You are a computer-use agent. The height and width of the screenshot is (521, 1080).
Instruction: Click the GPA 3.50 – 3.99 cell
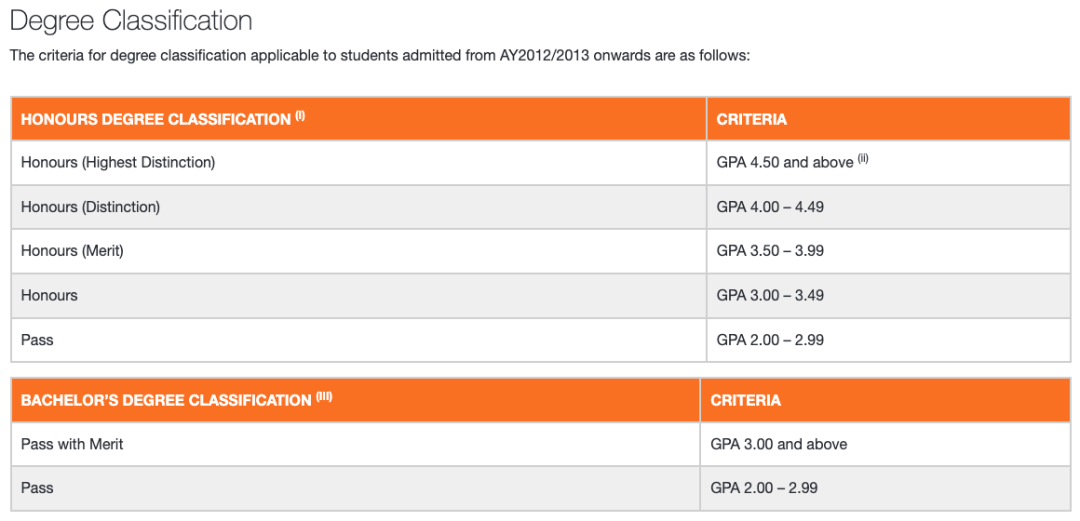(x=888, y=252)
